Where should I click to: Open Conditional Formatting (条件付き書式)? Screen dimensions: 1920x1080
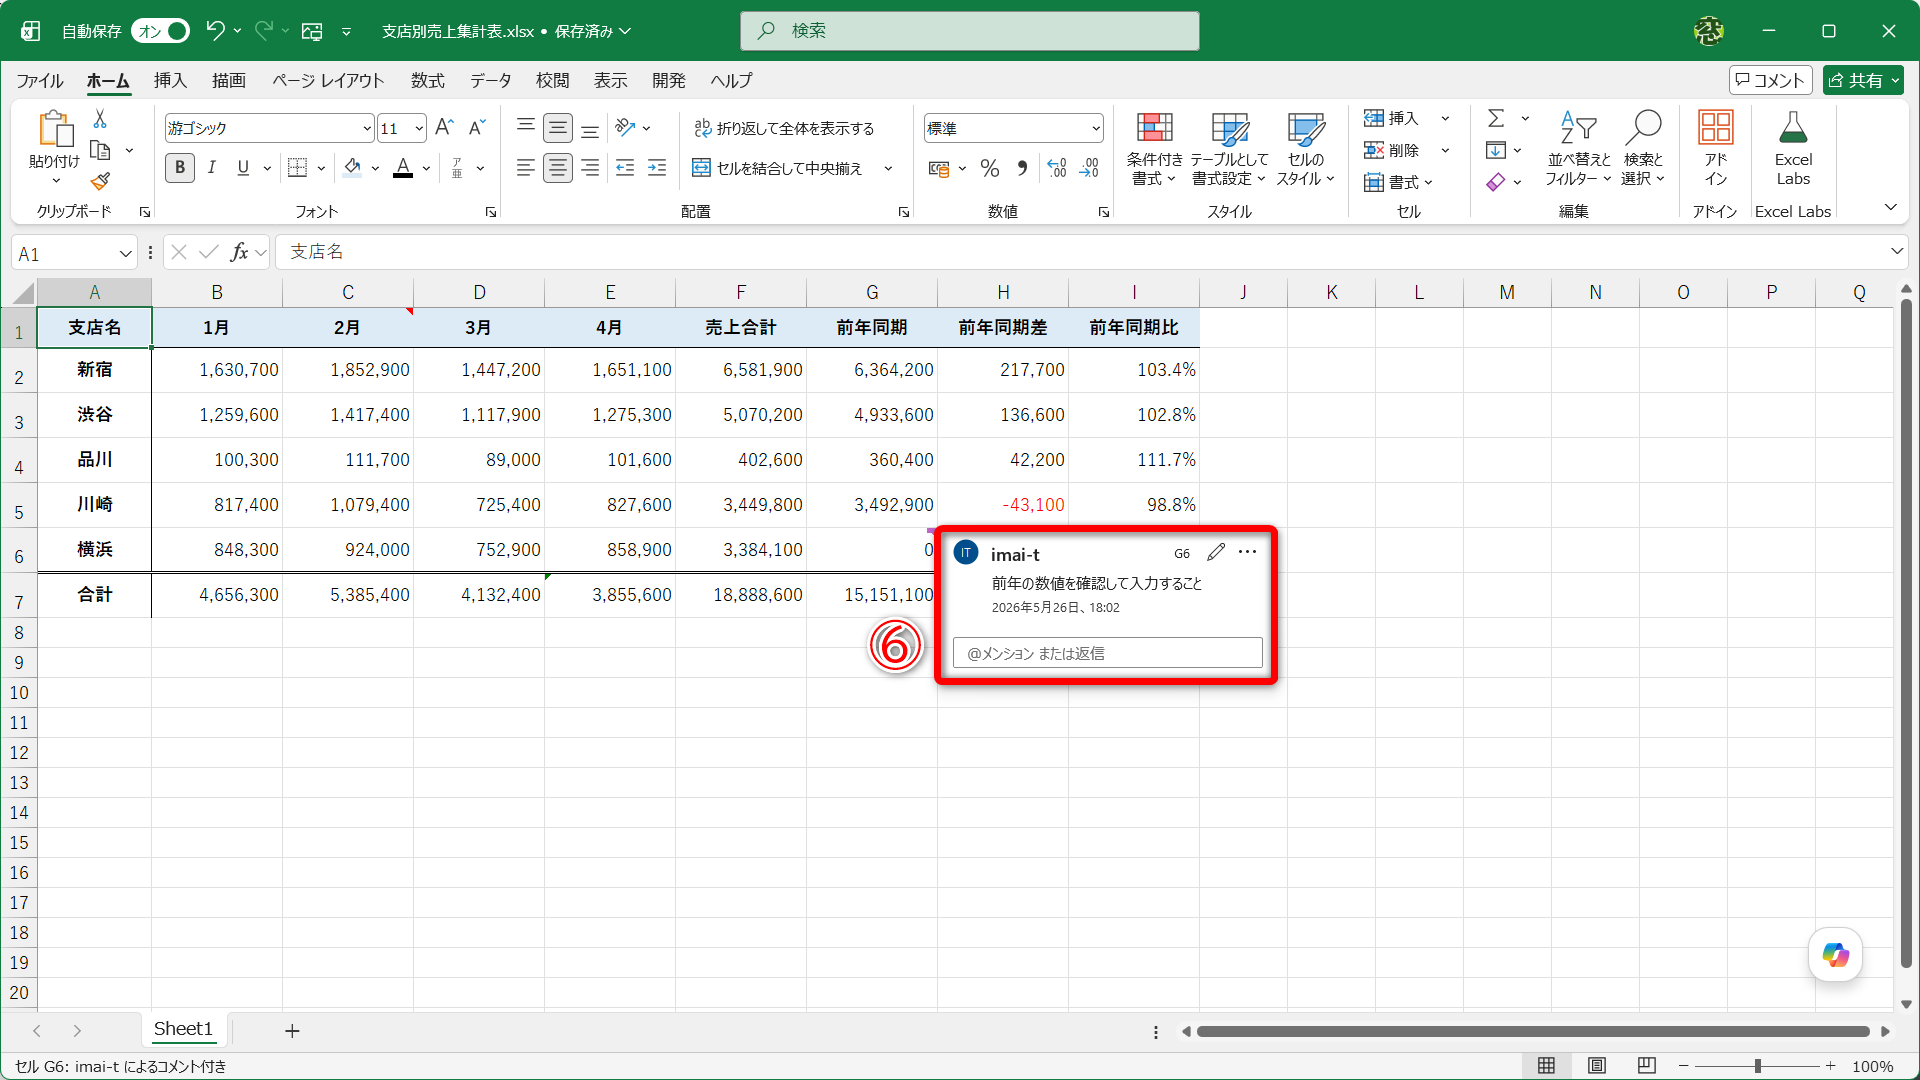point(1154,148)
